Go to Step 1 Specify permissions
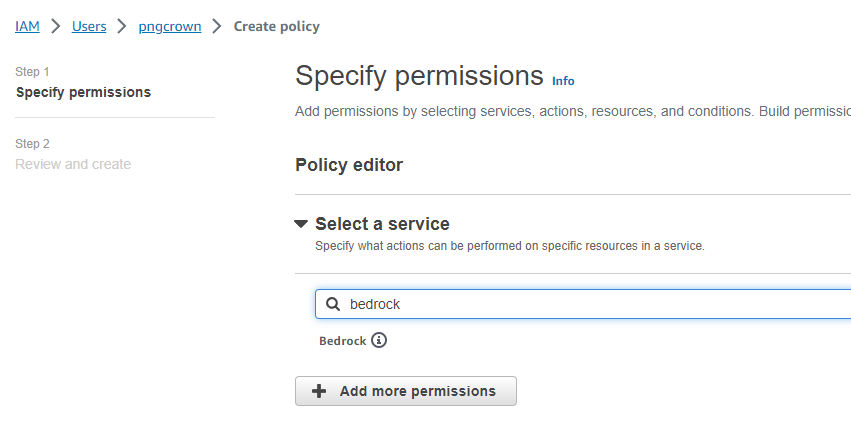Image resolution: width=851 pixels, height=439 pixels. 83,92
